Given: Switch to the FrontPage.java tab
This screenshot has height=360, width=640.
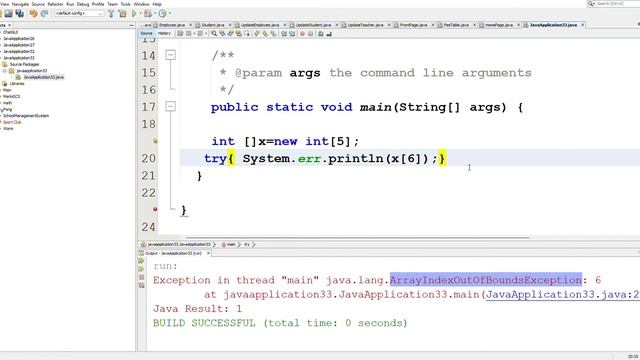Looking at the screenshot, I should 413,25.
